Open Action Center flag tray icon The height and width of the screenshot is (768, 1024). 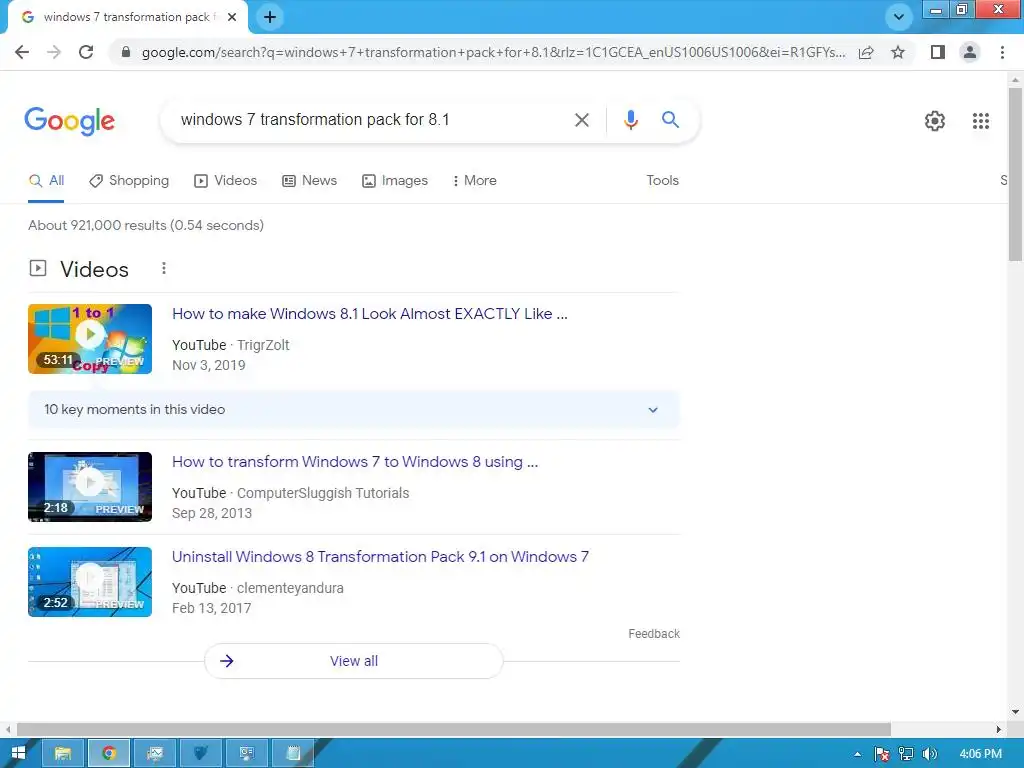coord(882,754)
